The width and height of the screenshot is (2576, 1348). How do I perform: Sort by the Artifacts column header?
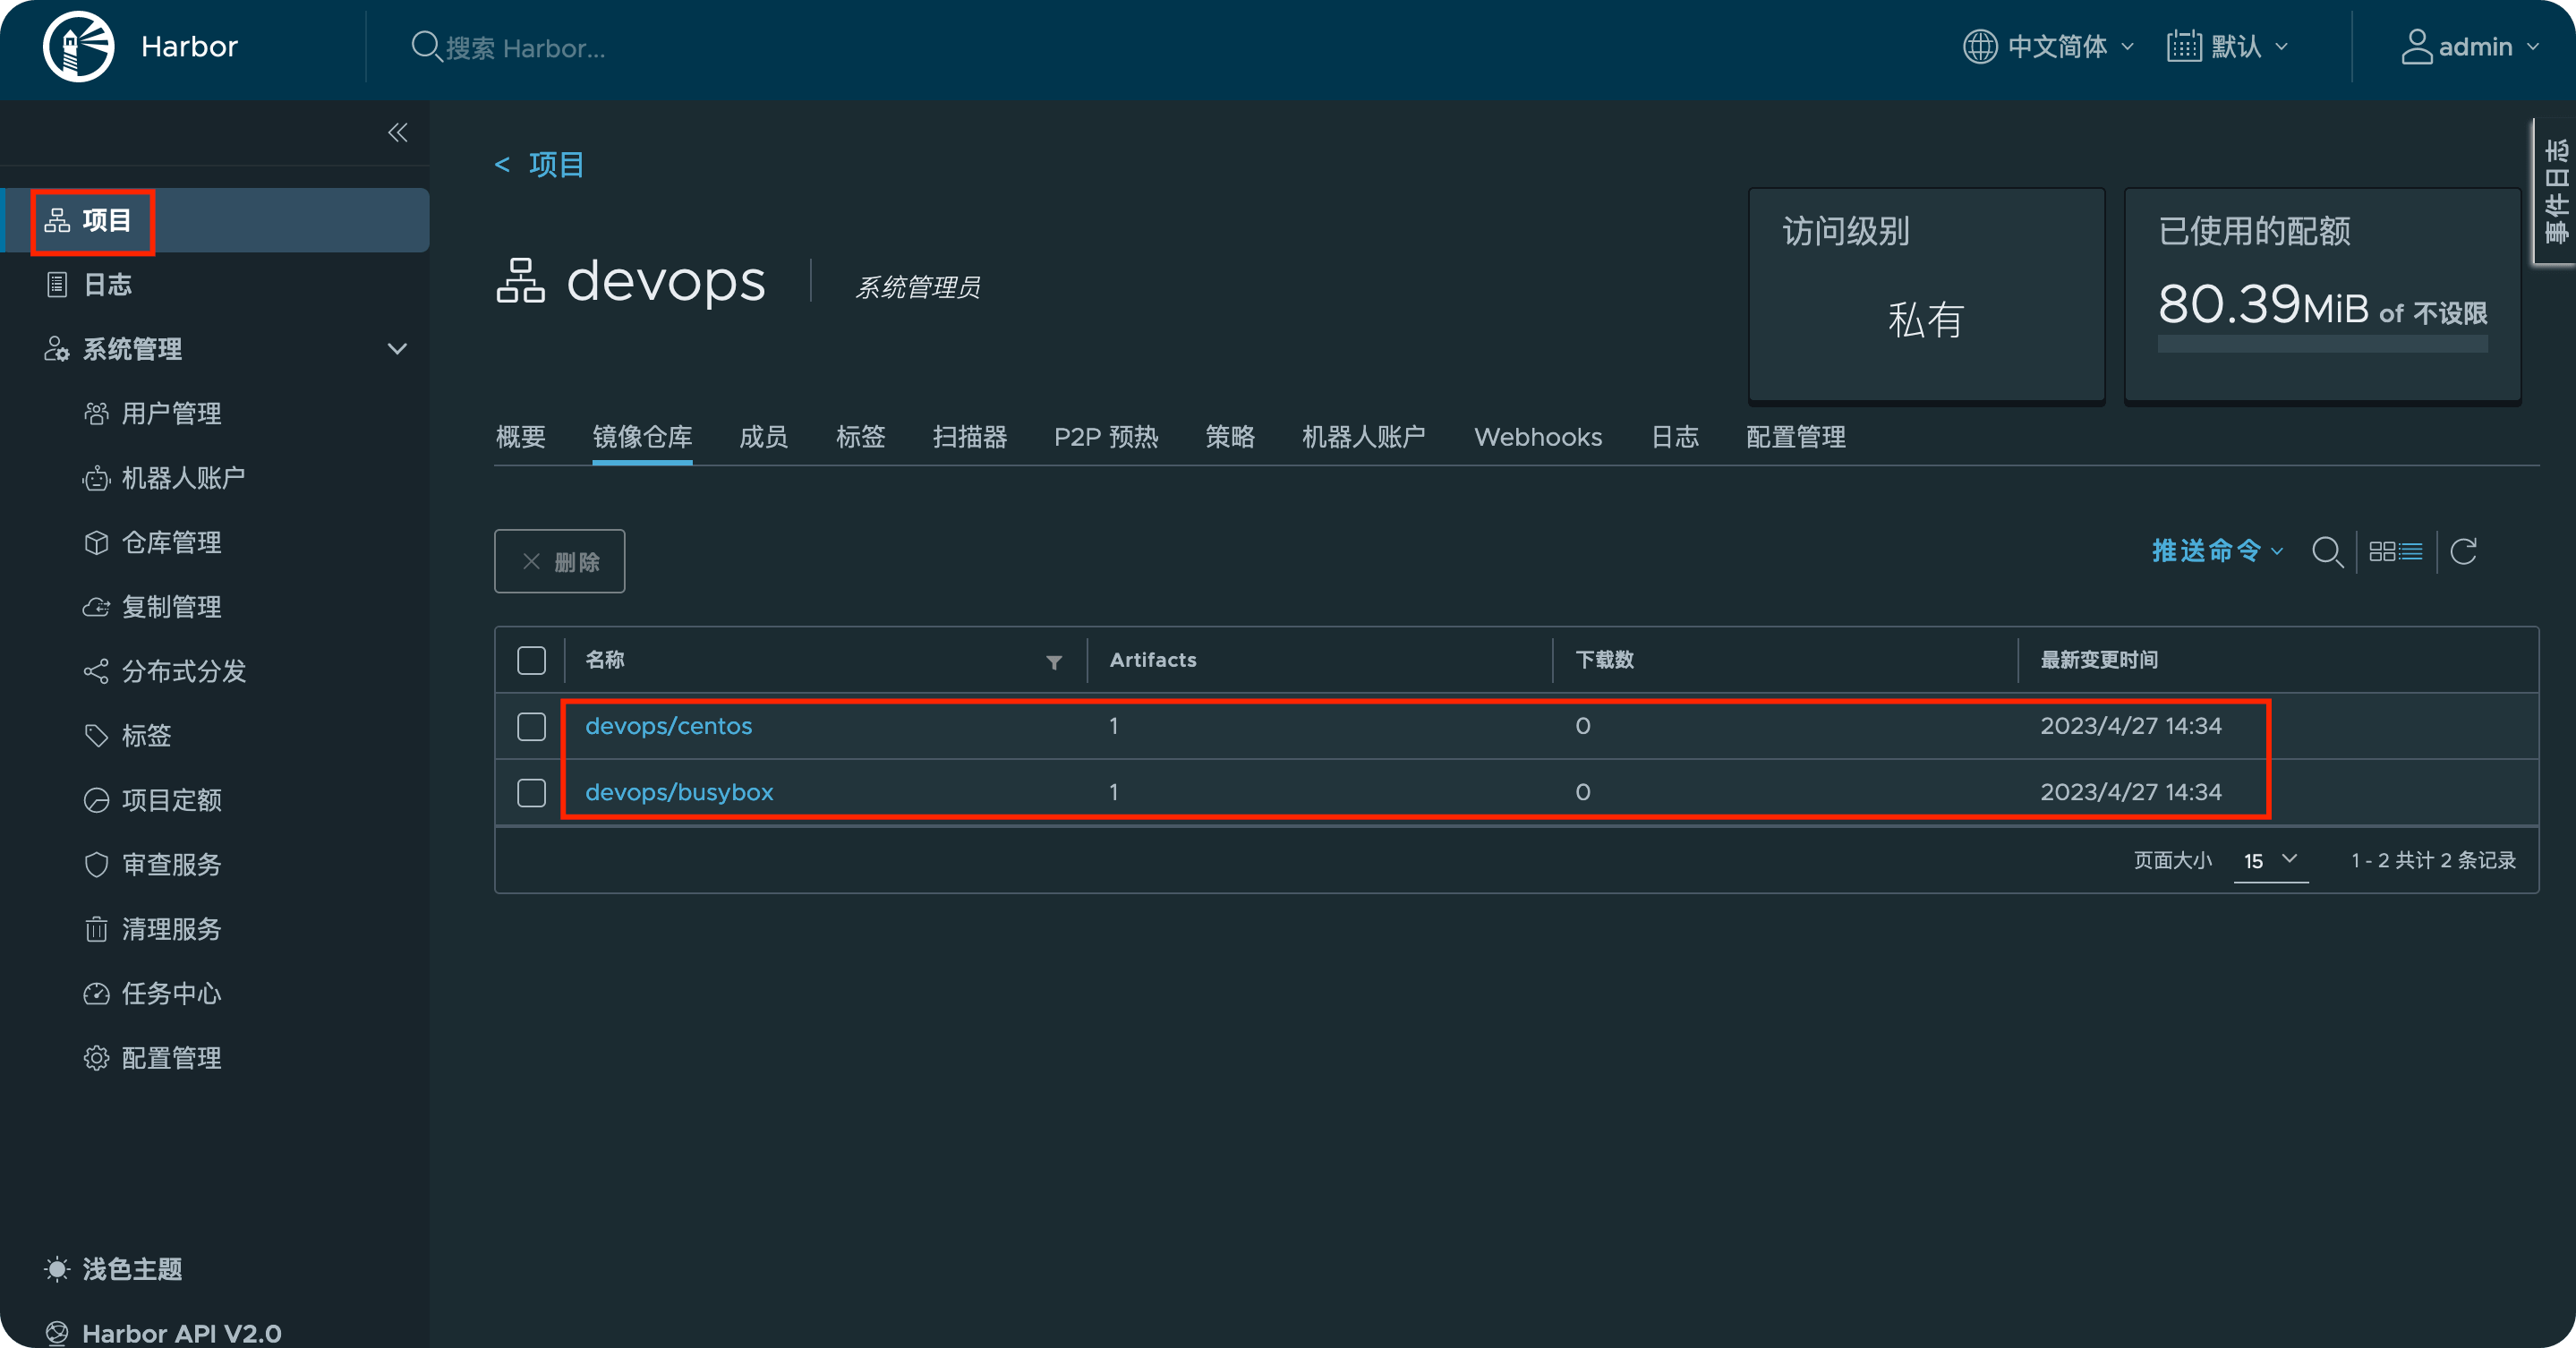(1152, 660)
